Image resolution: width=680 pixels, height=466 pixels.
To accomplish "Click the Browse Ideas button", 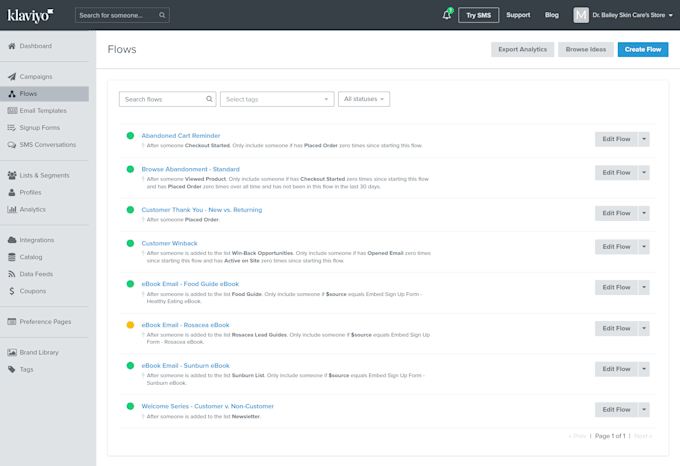I will point(586,49).
